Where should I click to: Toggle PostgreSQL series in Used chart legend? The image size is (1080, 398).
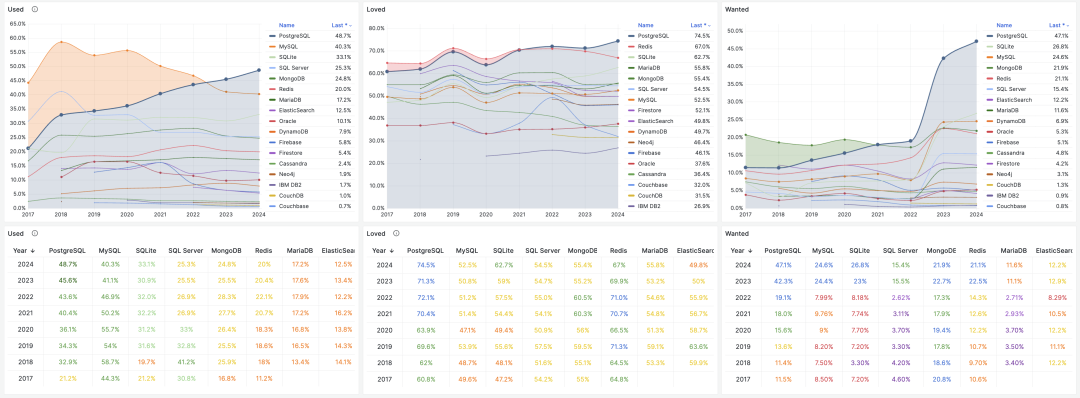click(295, 35)
